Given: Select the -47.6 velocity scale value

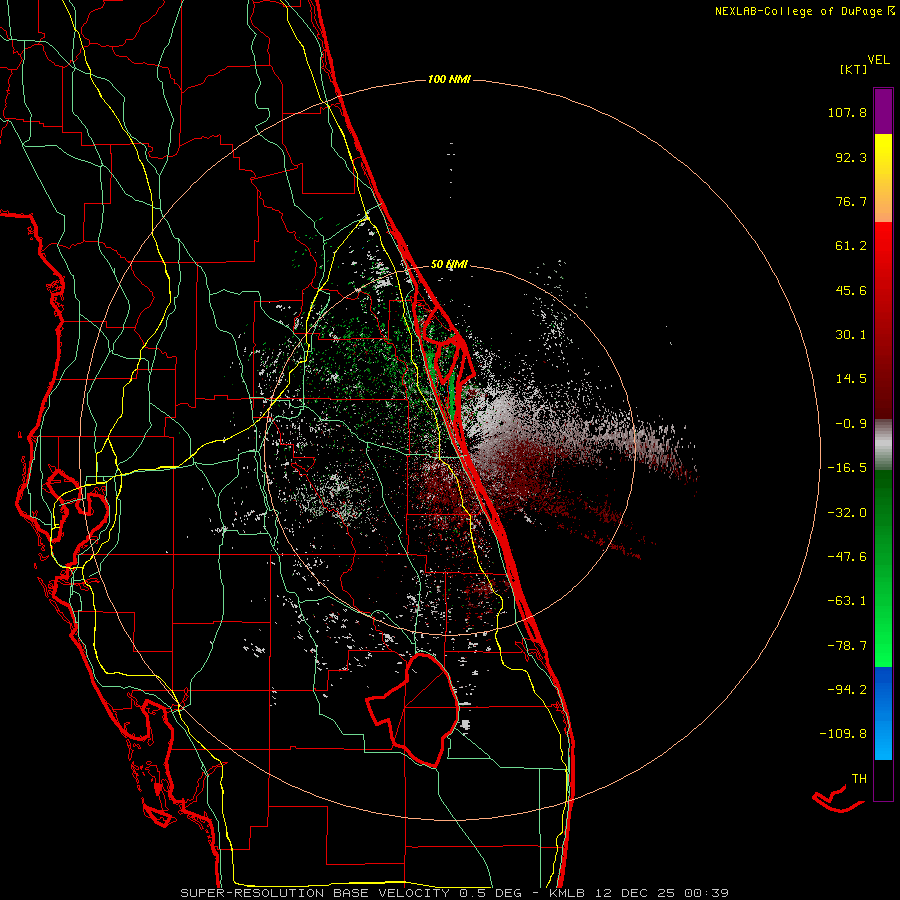Looking at the screenshot, I should [847, 557].
